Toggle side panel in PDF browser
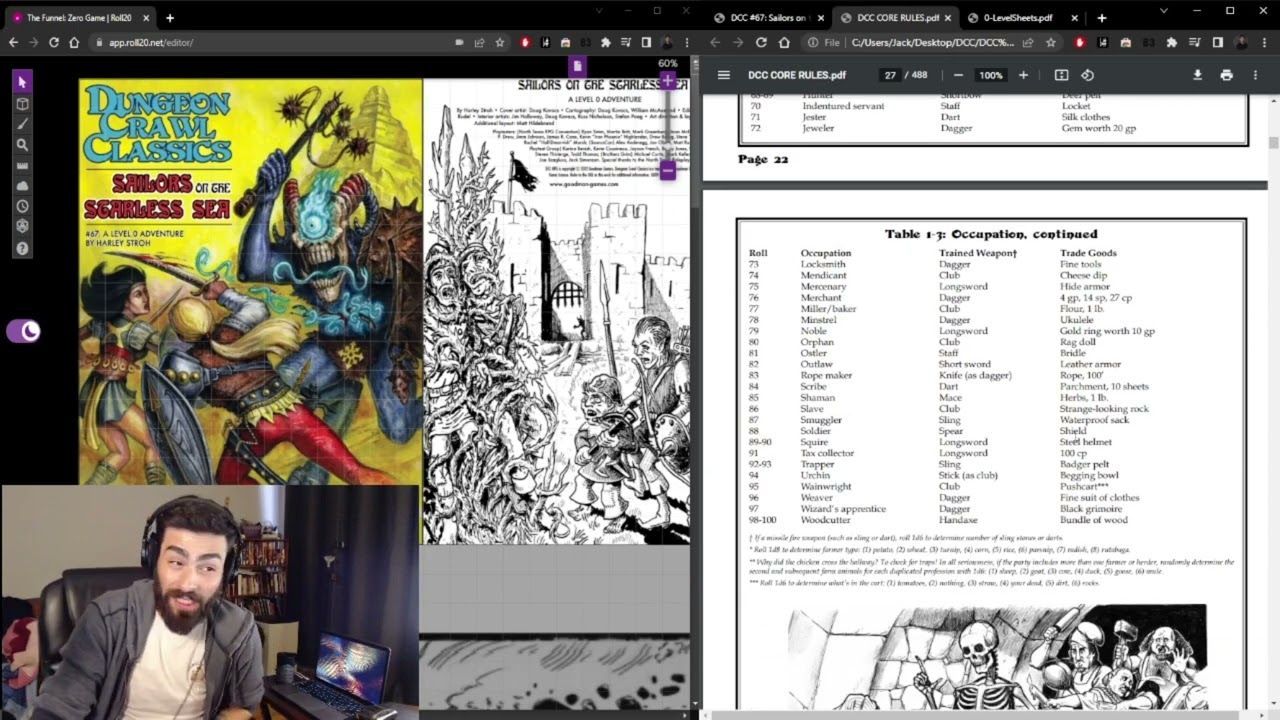This screenshot has height=720, width=1280. click(x=1217, y=42)
